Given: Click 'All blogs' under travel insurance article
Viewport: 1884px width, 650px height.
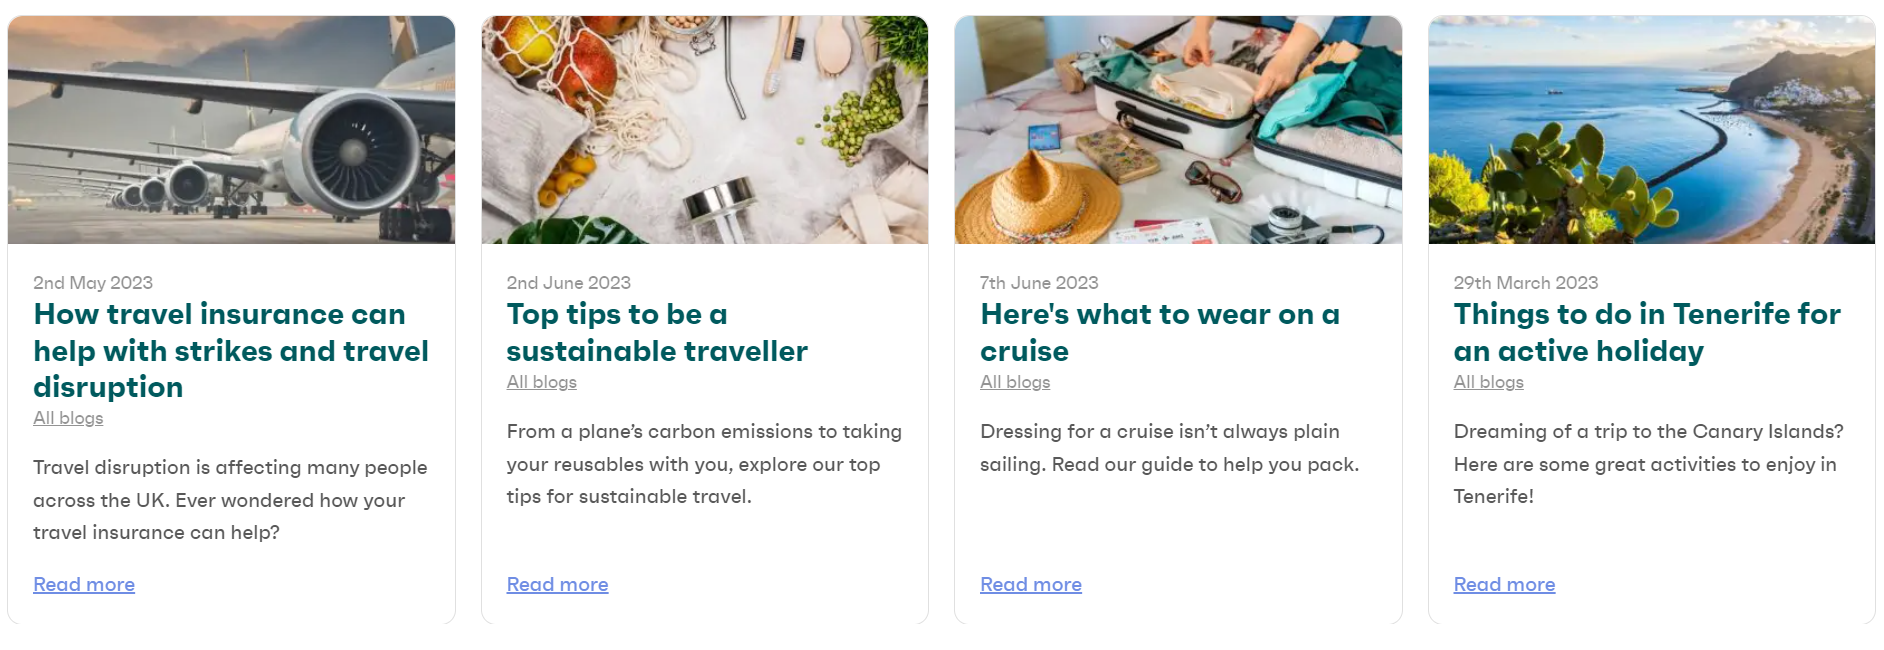Looking at the screenshot, I should tap(68, 418).
